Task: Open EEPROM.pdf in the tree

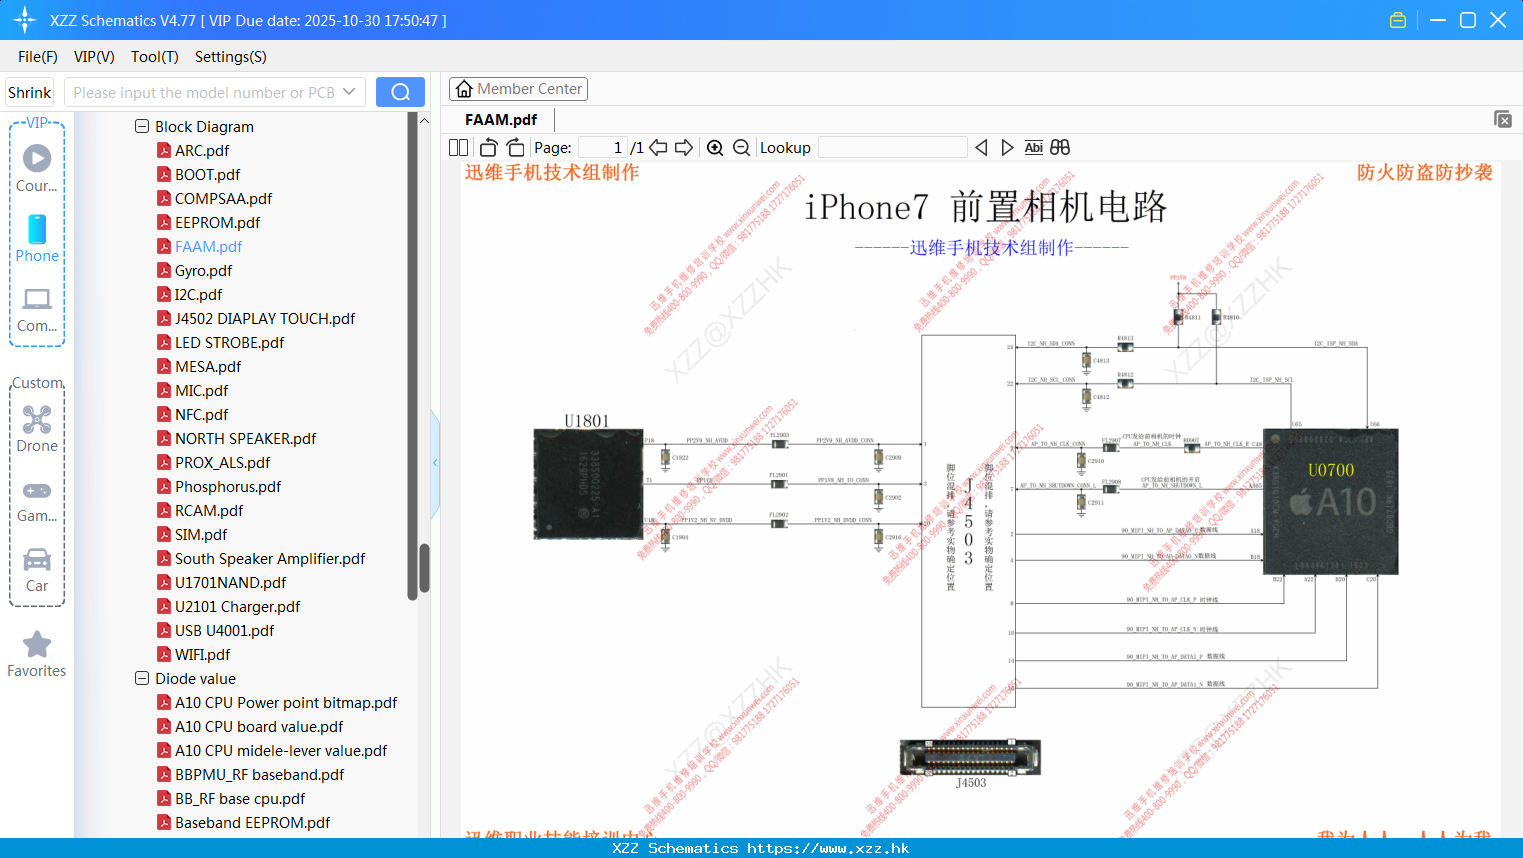Action: pos(217,222)
